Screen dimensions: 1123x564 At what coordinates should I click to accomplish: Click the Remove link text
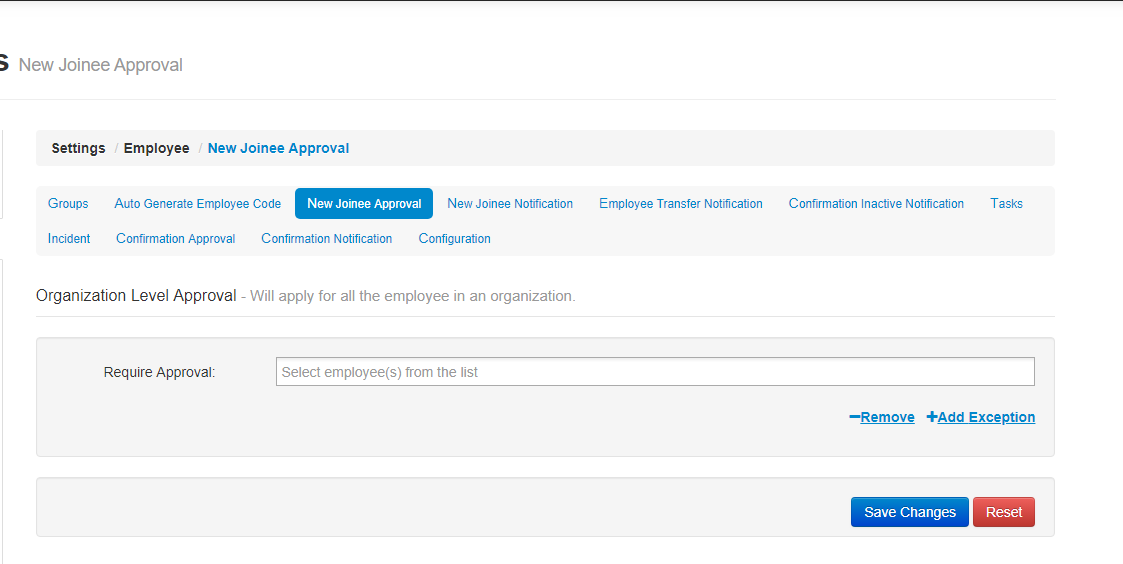(888, 417)
